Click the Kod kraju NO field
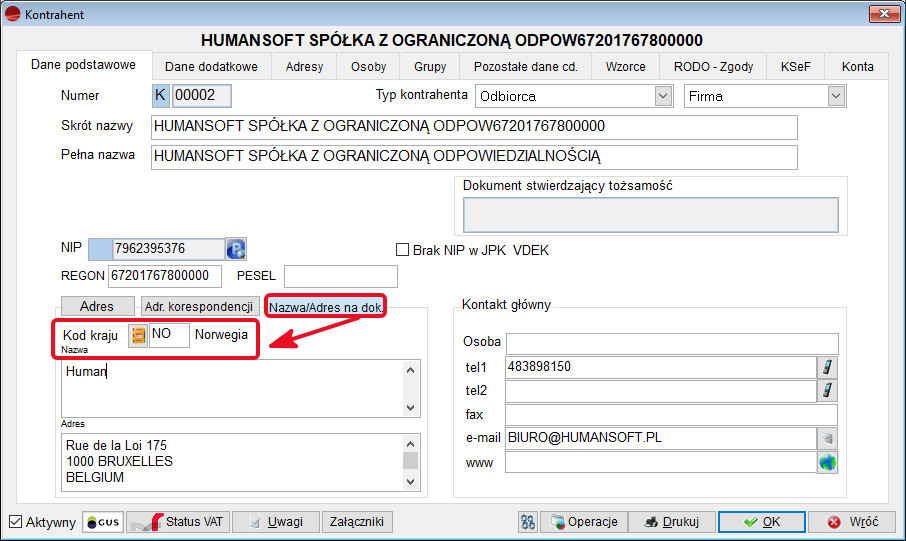 tap(169, 335)
